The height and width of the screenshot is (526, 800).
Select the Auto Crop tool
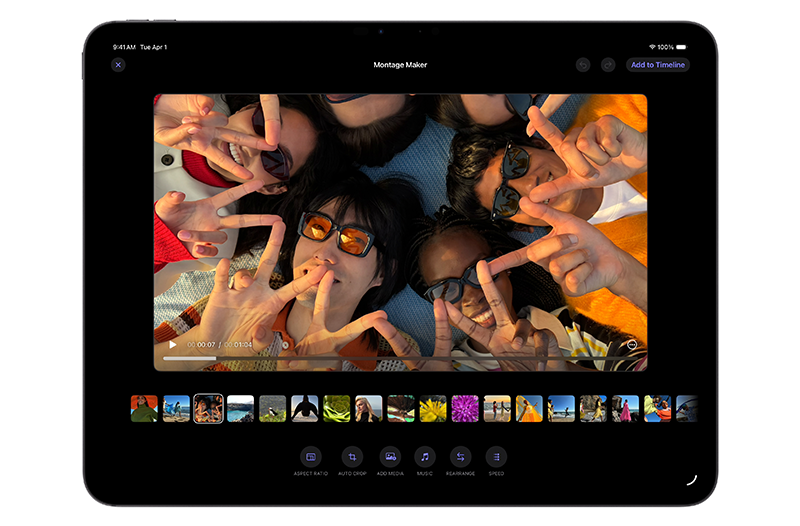351,456
